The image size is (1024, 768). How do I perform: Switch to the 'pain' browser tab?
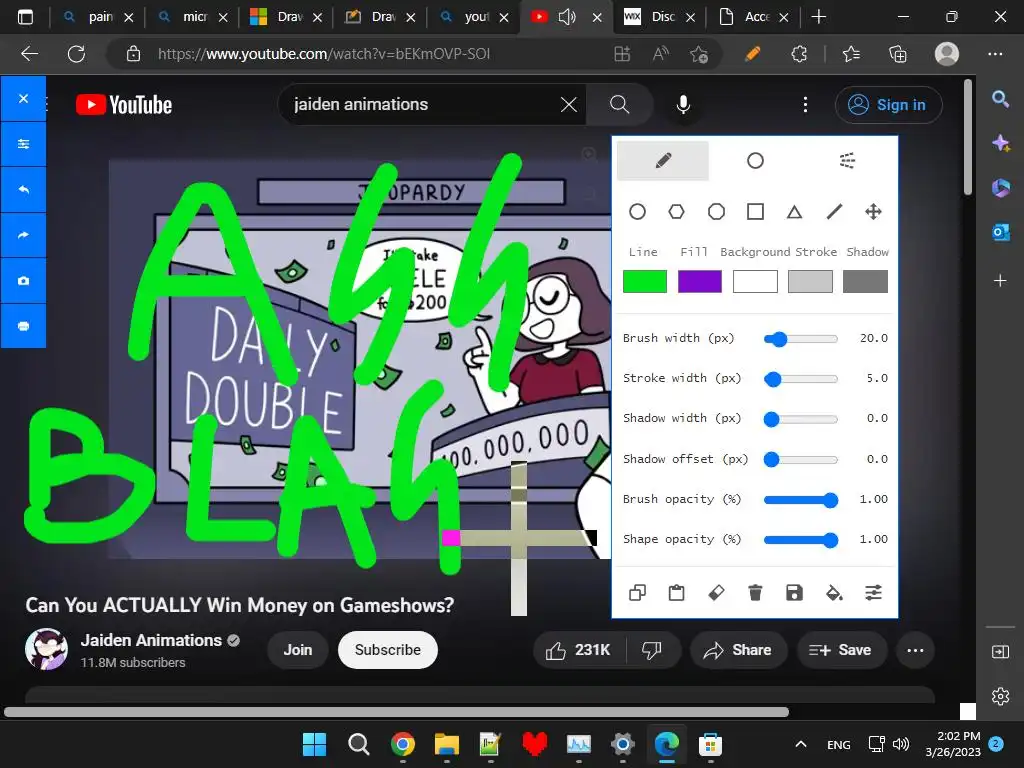[99, 17]
